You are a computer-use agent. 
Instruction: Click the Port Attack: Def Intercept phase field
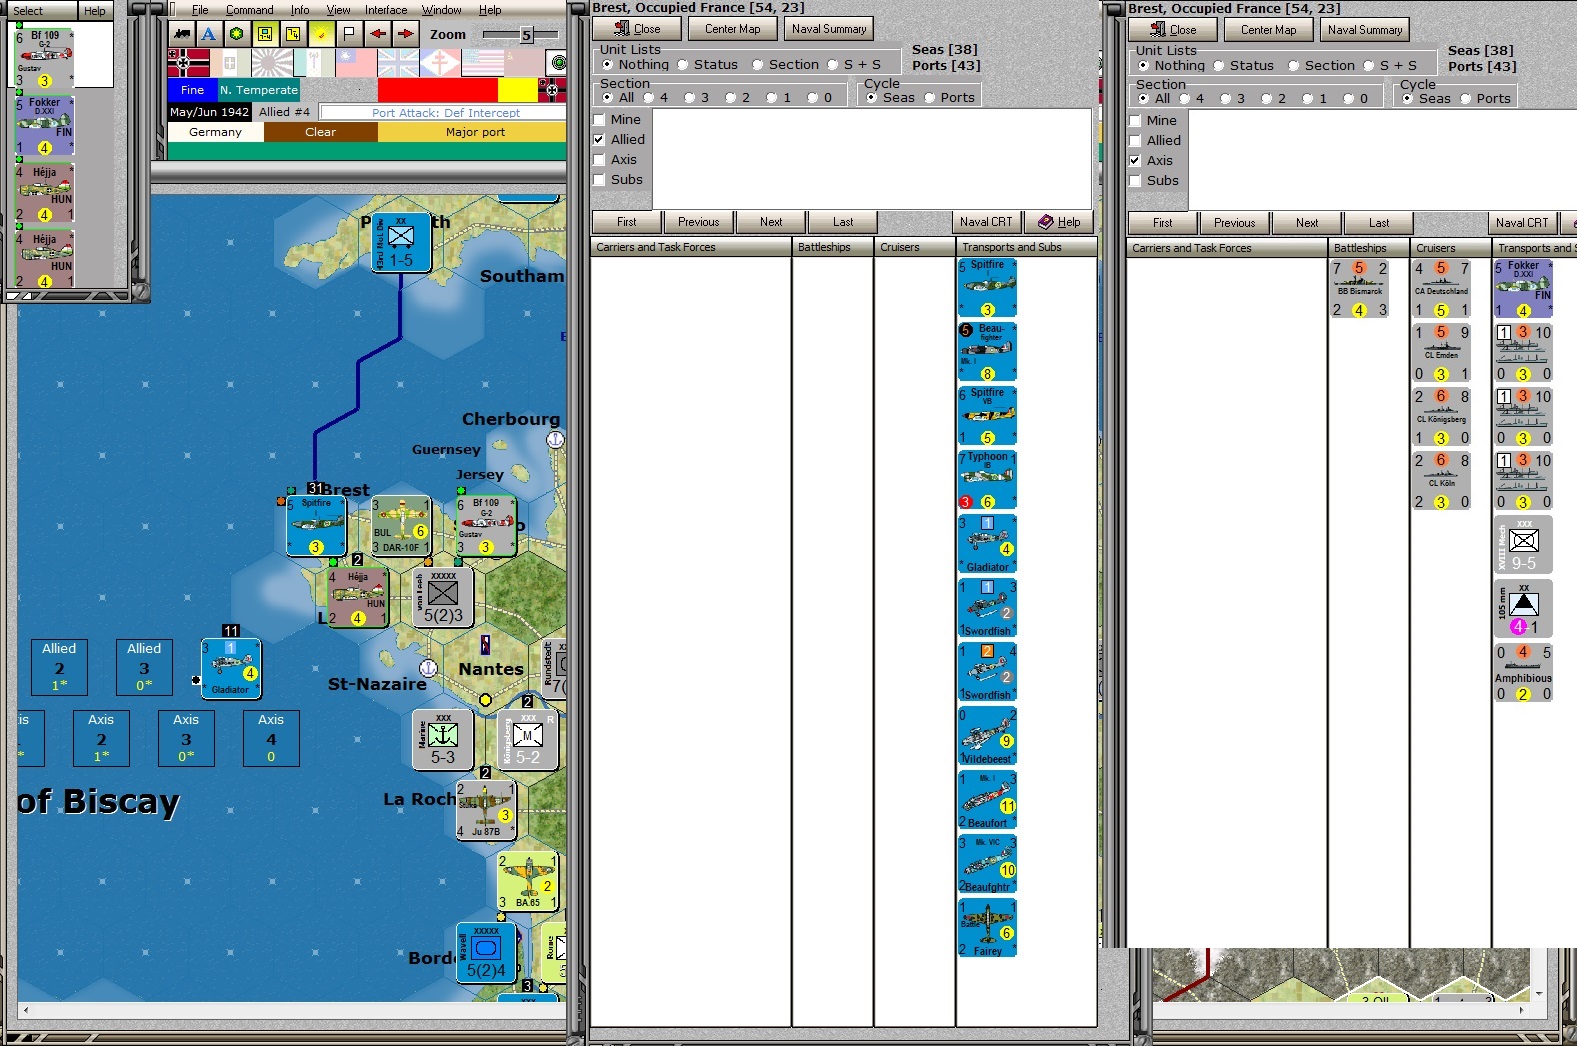pyautogui.click(x=445, y=113)
